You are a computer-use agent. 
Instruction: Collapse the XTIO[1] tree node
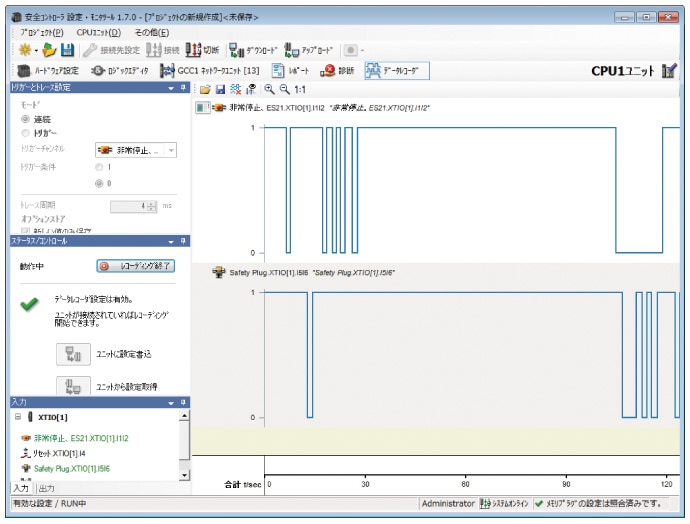pyautogui.click(x=18, y=416)
